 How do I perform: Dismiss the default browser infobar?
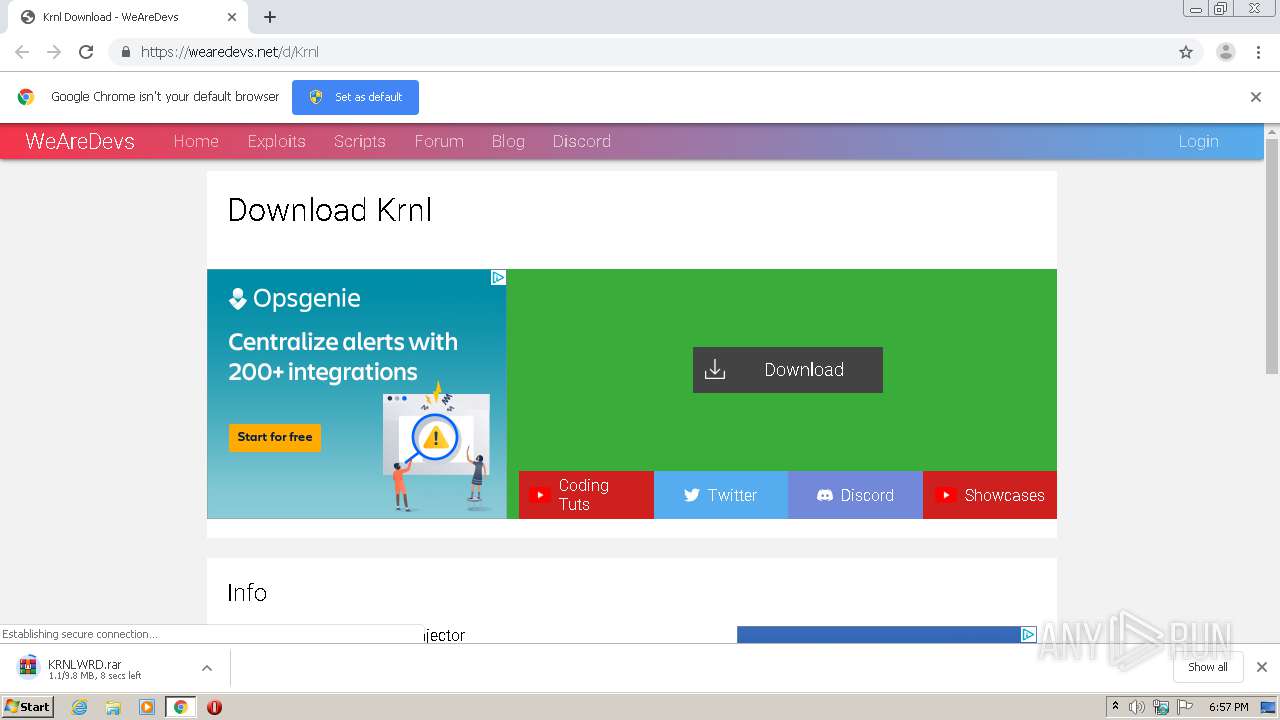[x=1256, y=97]
